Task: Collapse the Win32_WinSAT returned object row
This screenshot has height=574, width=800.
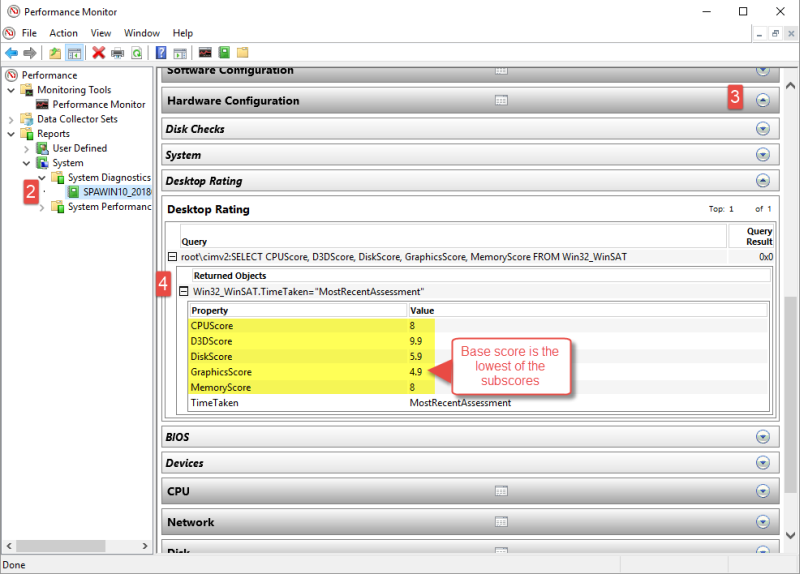Action: [184, 291]
